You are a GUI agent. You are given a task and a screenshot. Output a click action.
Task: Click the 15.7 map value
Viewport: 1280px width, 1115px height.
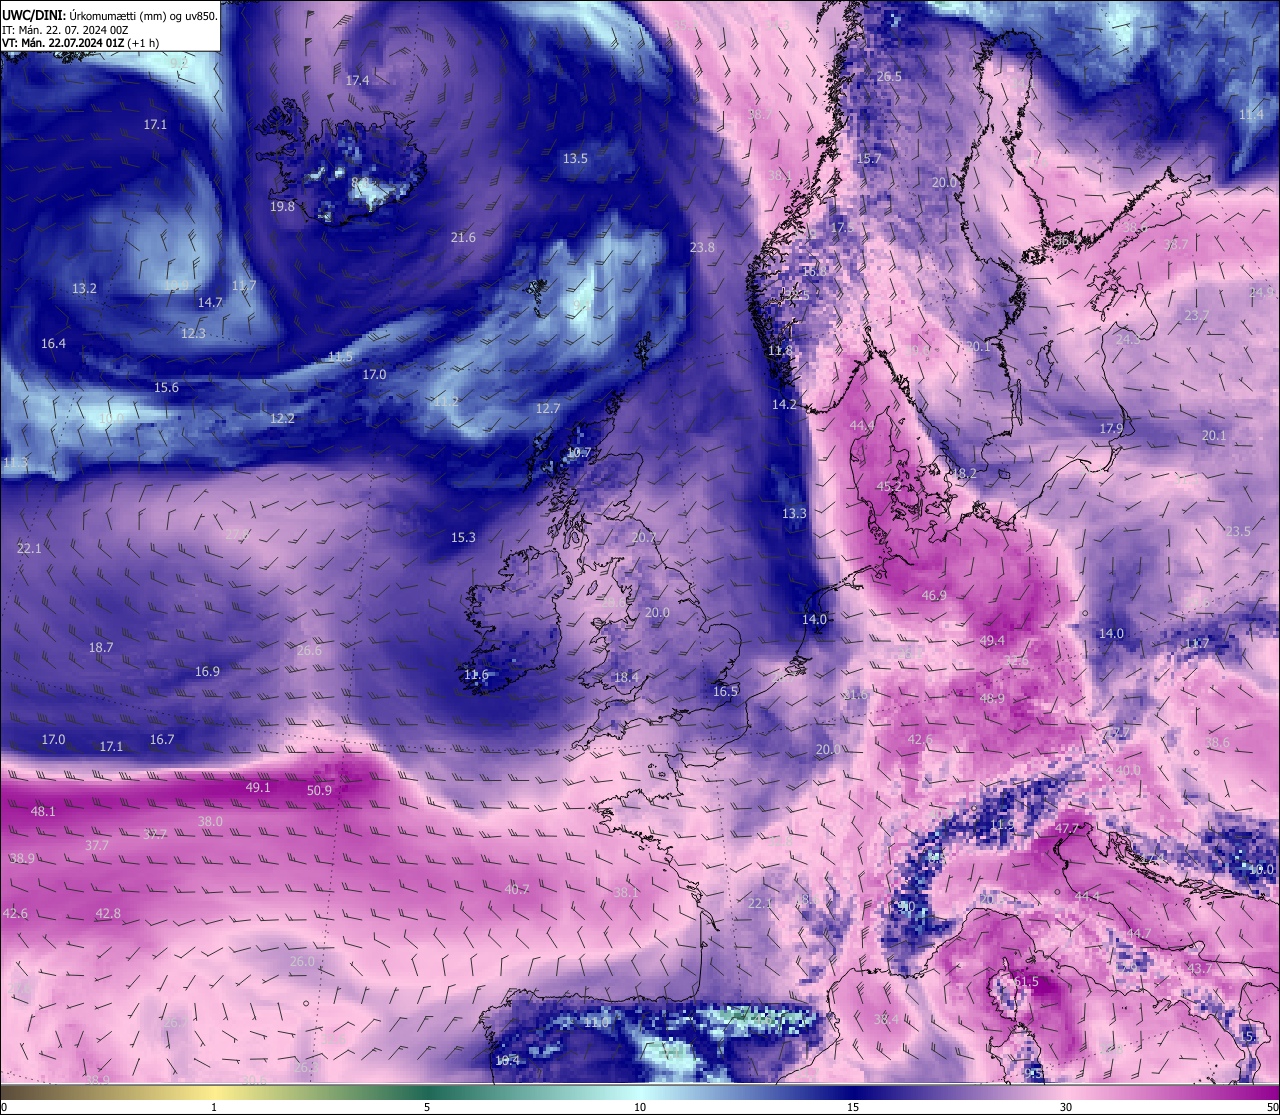869,159
